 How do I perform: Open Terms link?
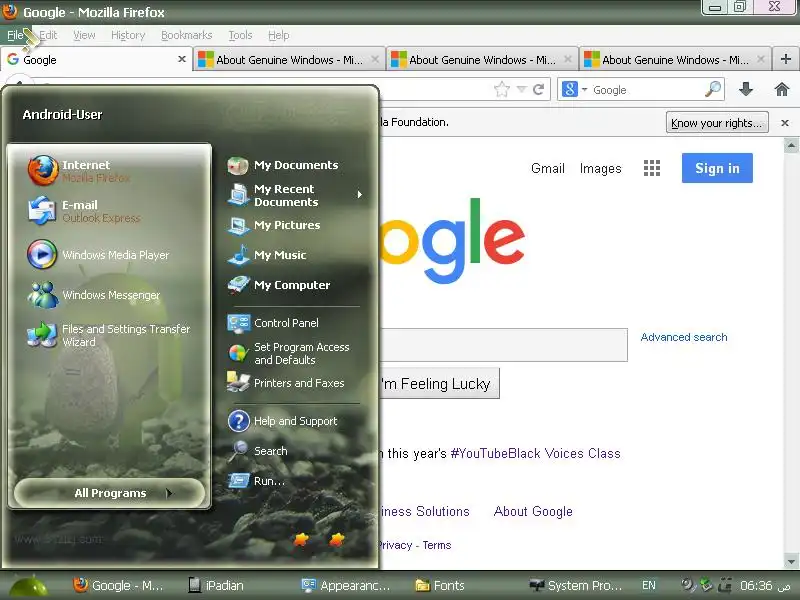point(437,545)
